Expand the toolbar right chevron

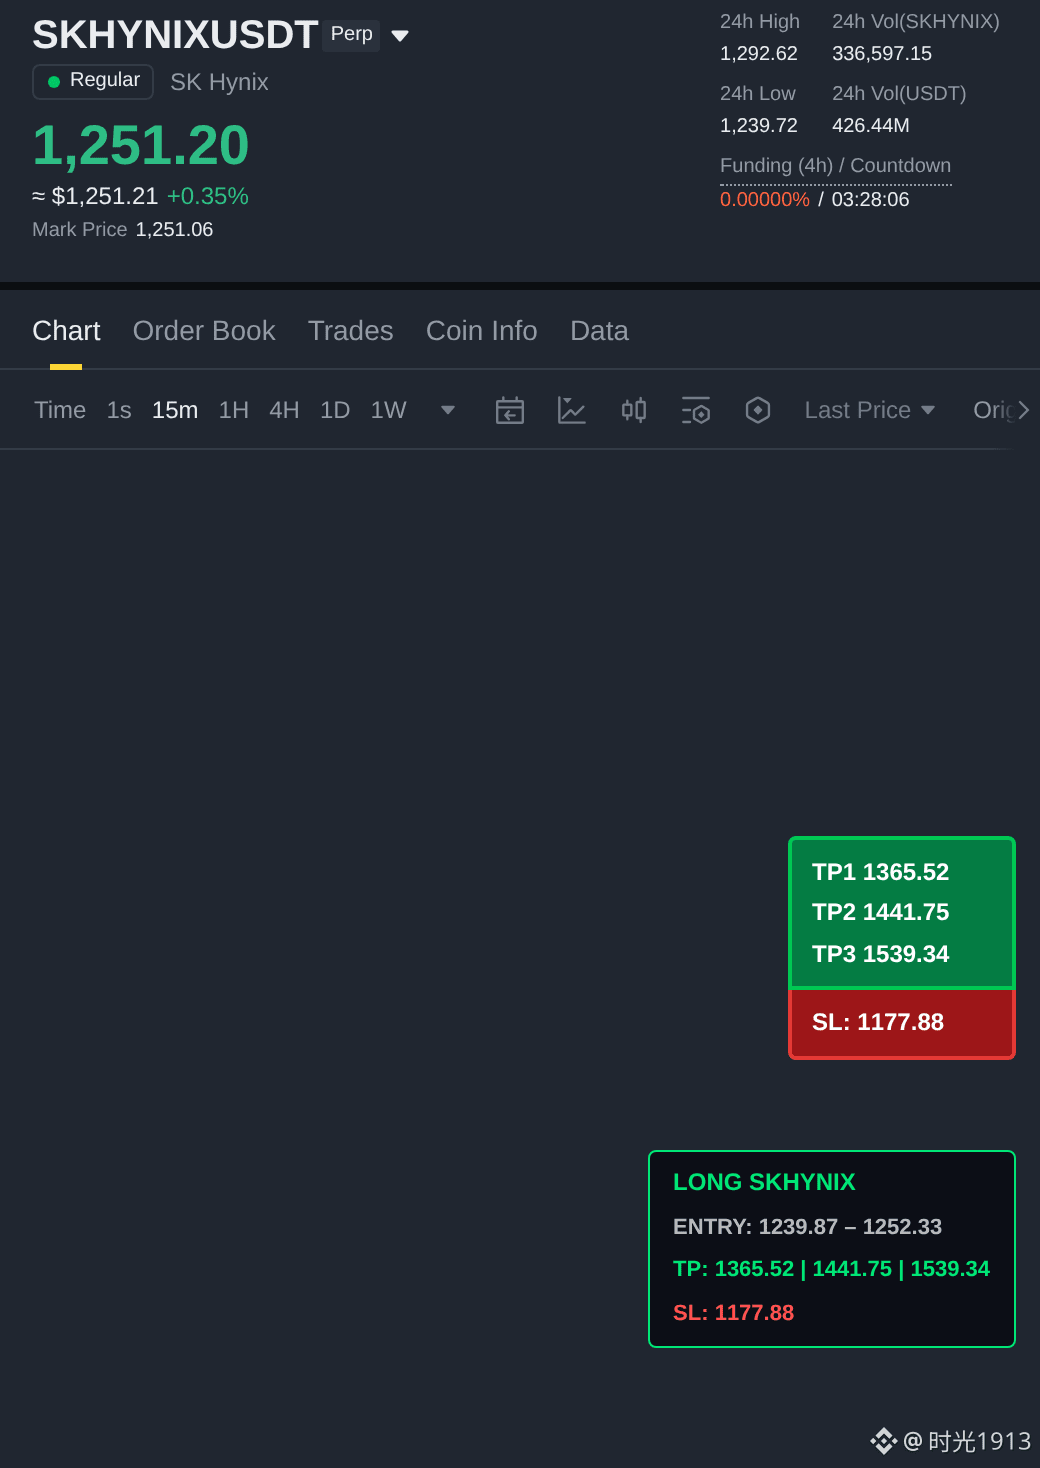[x=1023, y=410]
